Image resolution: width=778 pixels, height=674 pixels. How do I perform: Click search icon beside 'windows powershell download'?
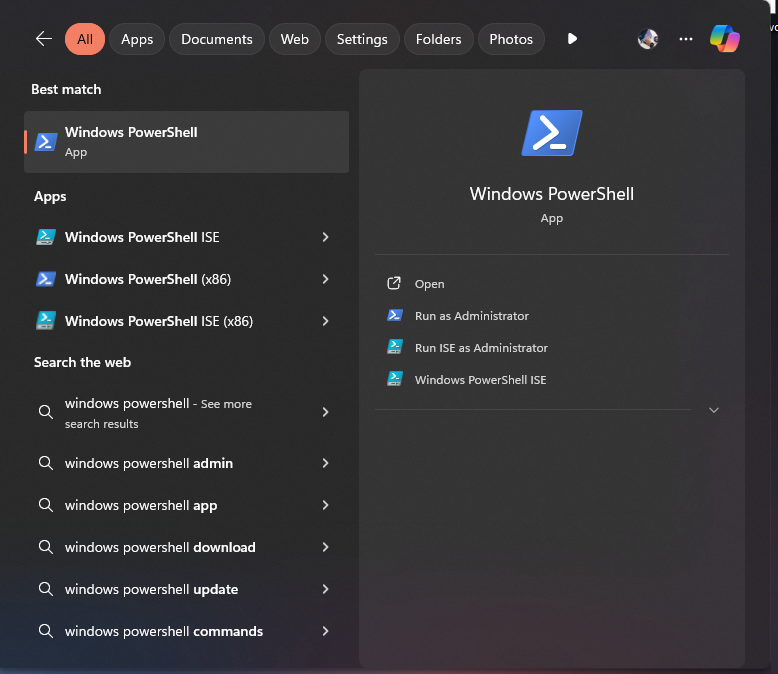[46, 547]
